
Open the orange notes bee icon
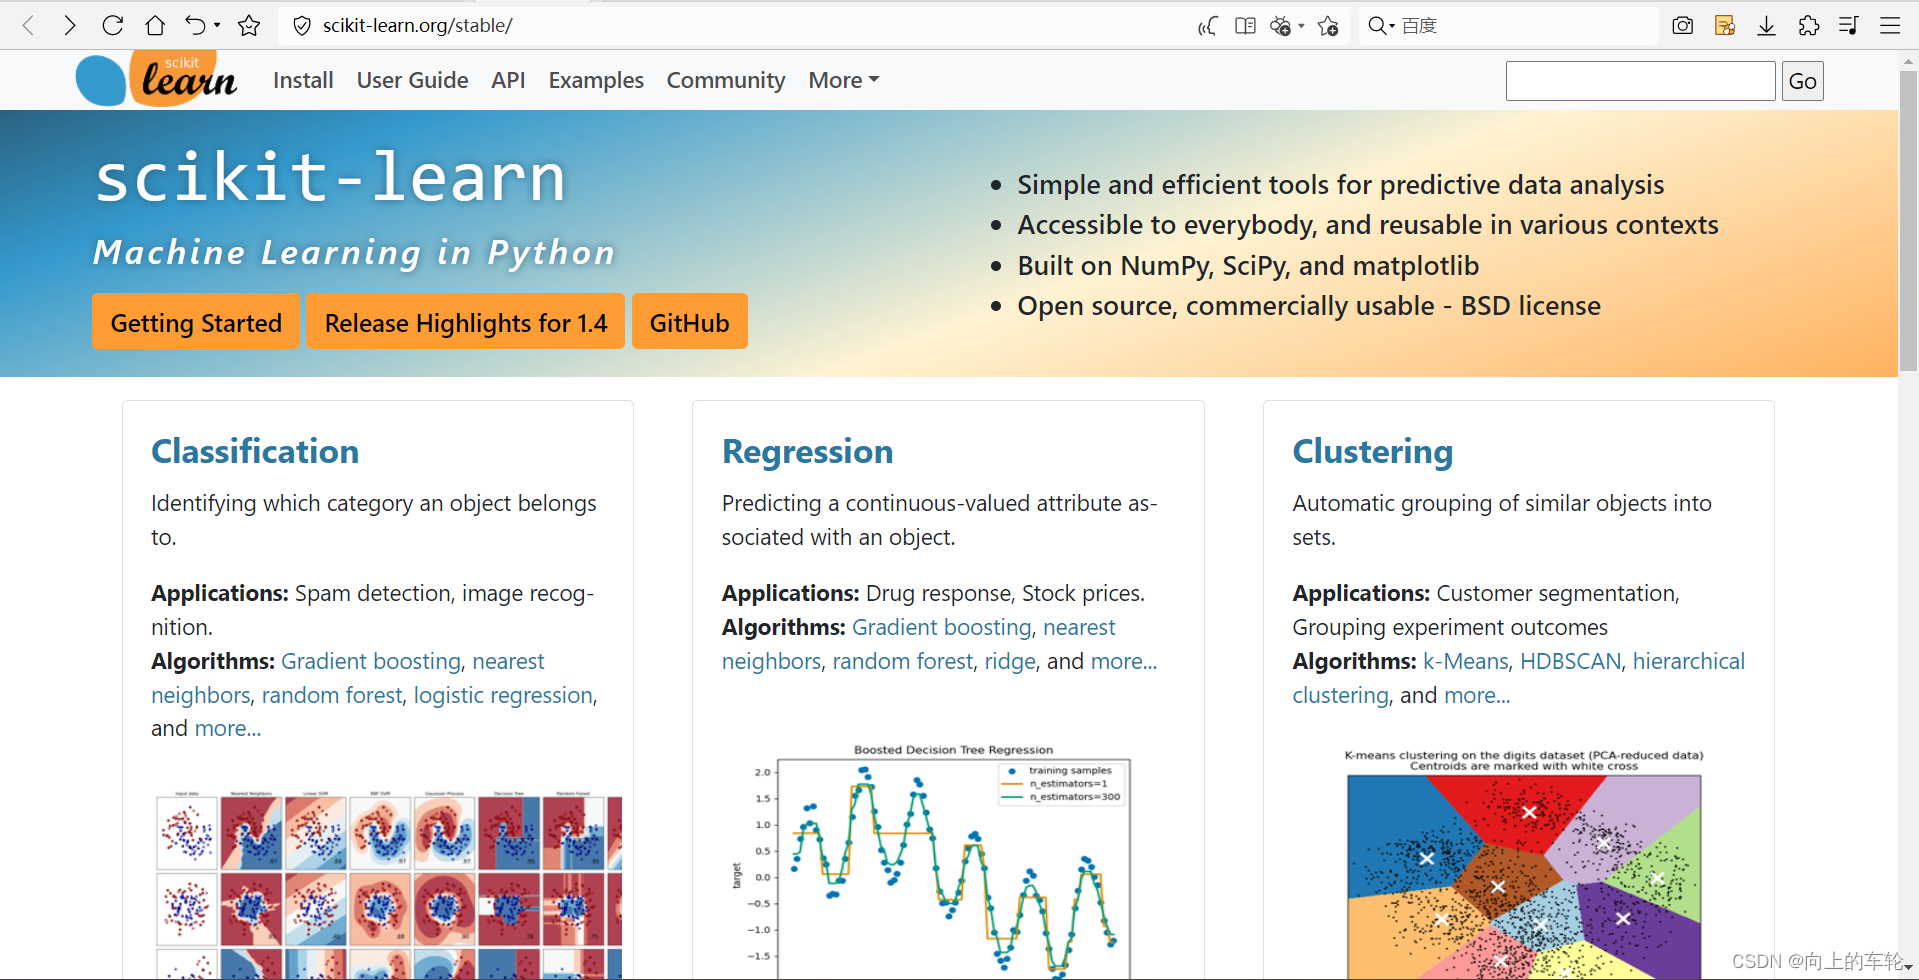1725,26
